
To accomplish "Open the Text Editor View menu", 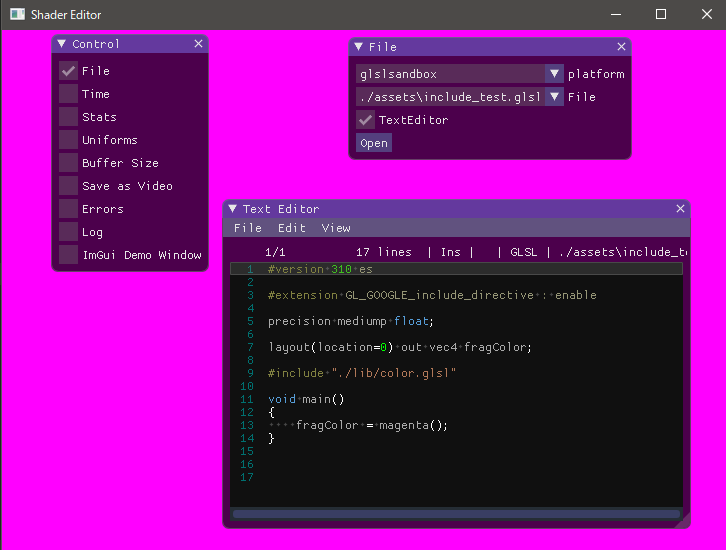I will [336, 228].
